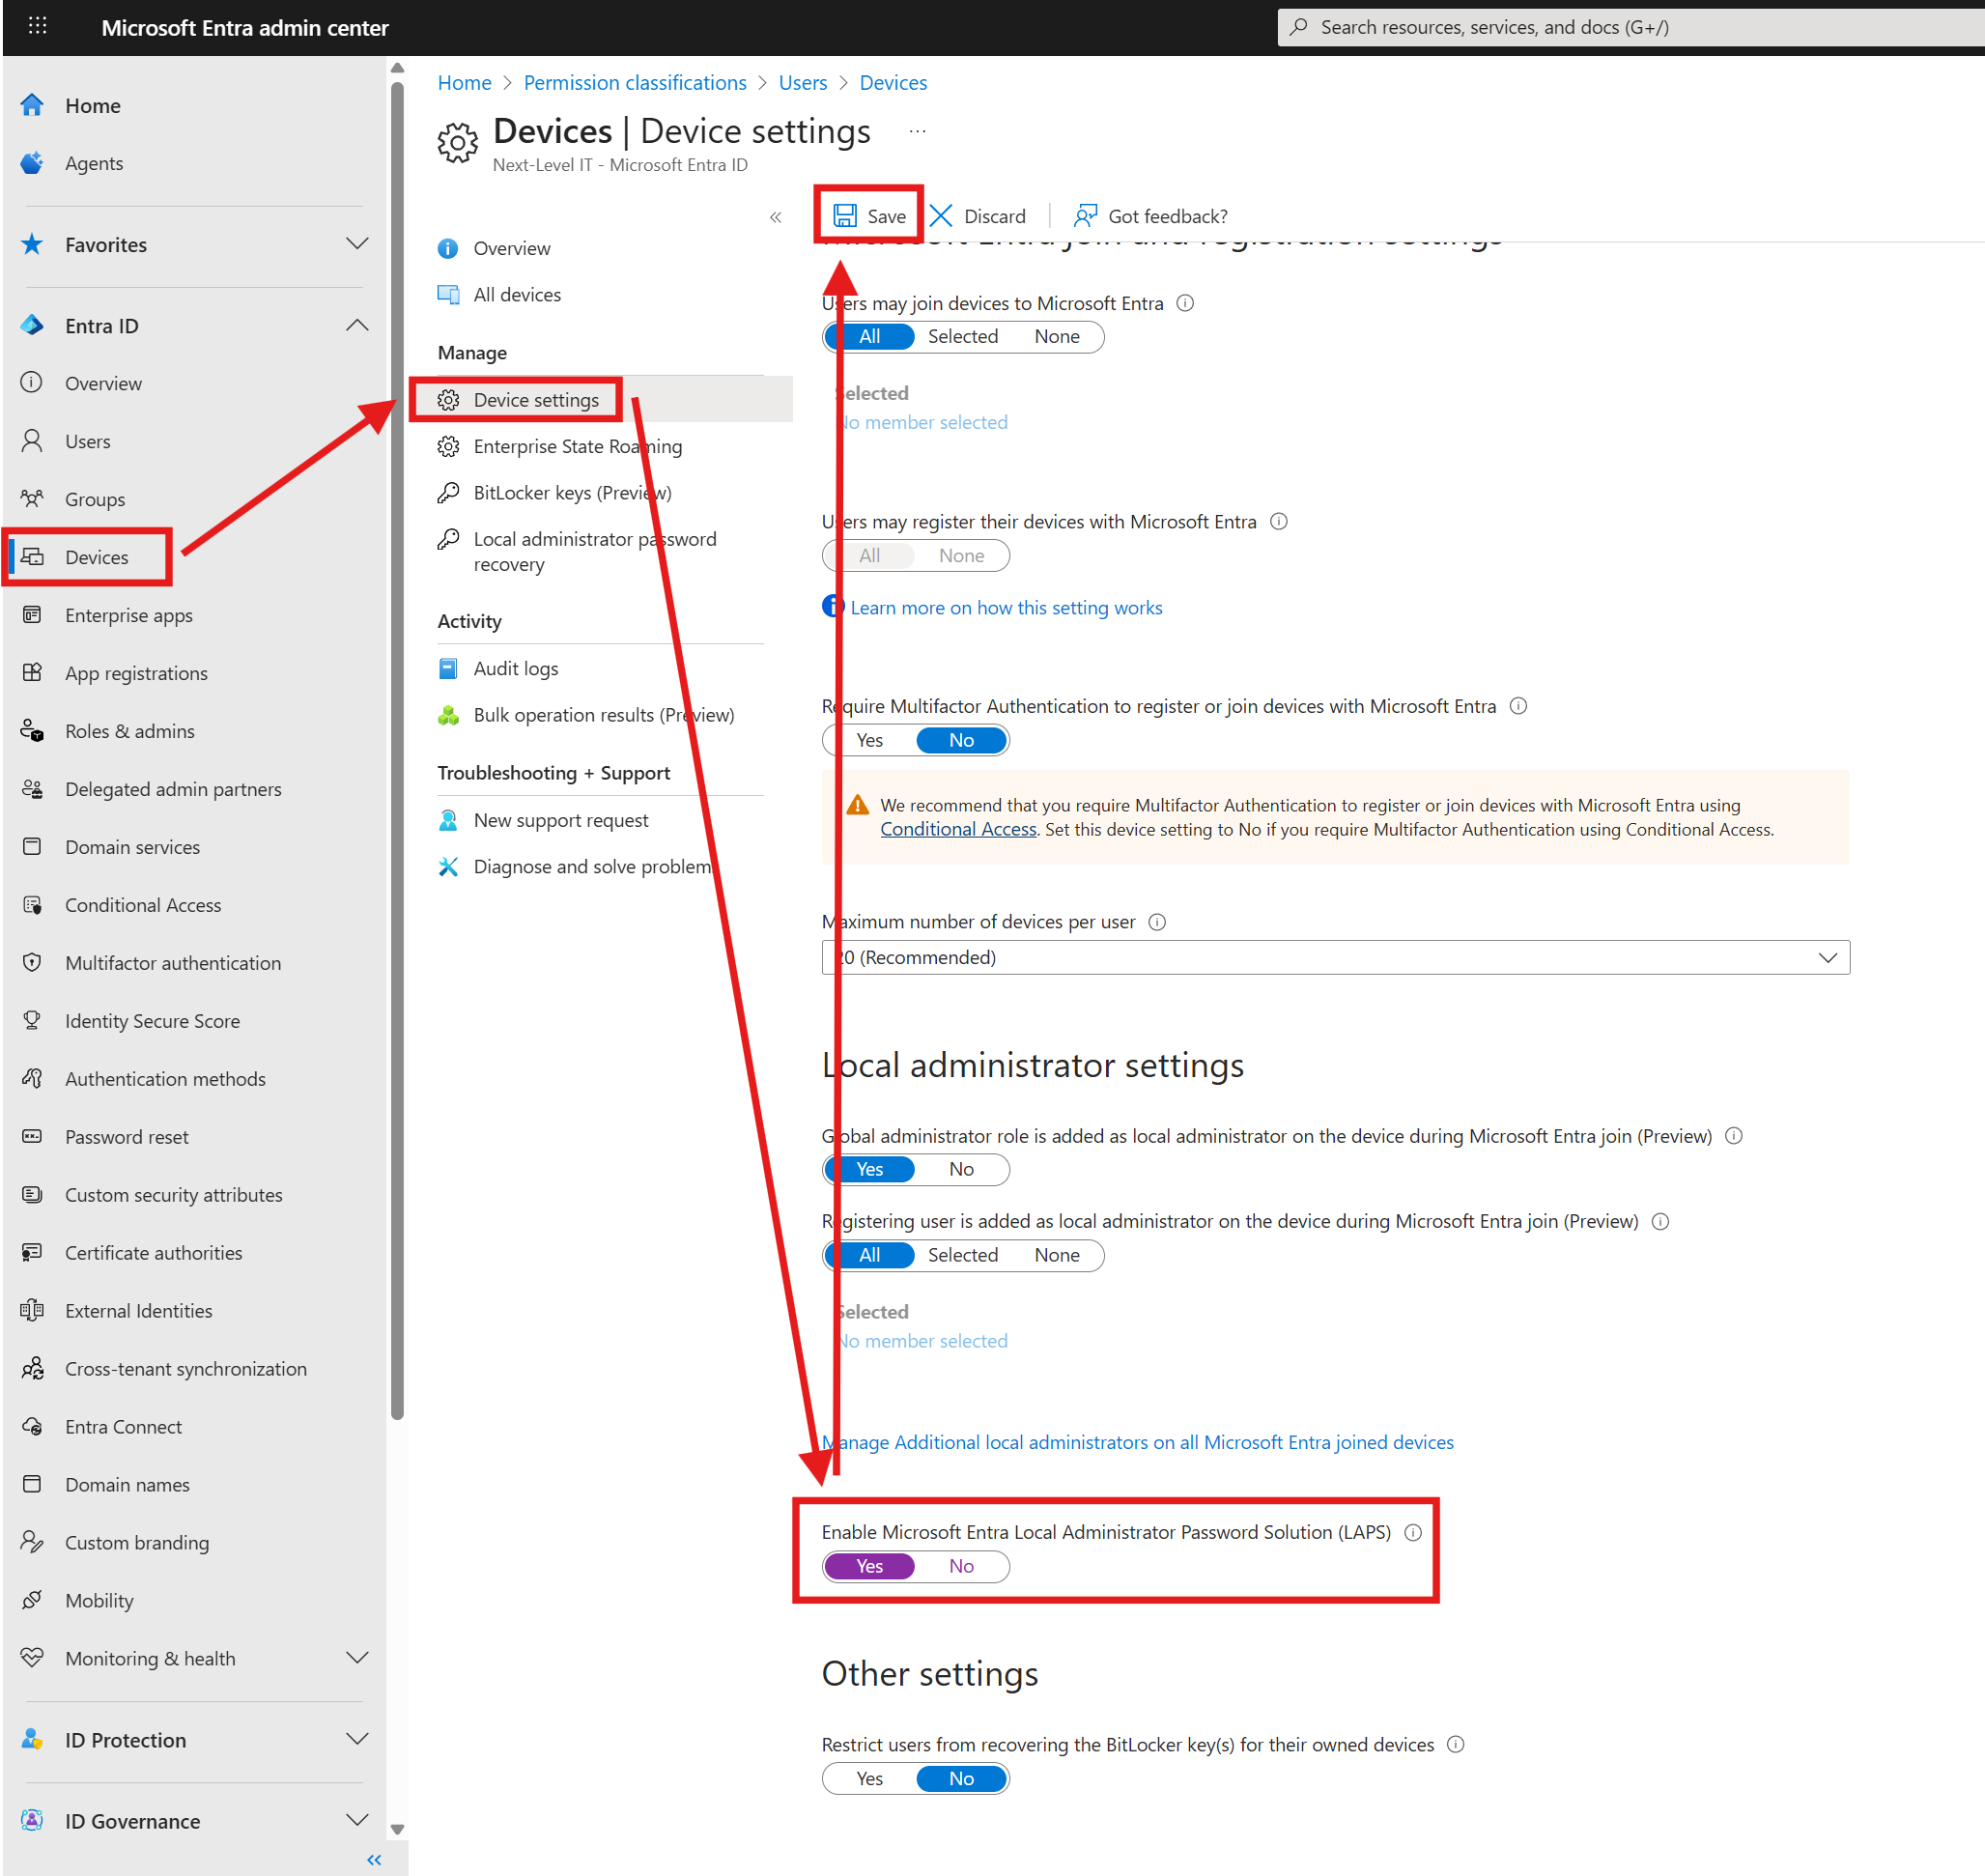This screenshot has width=1985, height=1876.
Task: Click the Bulk operation results icon
Action: 448,715
